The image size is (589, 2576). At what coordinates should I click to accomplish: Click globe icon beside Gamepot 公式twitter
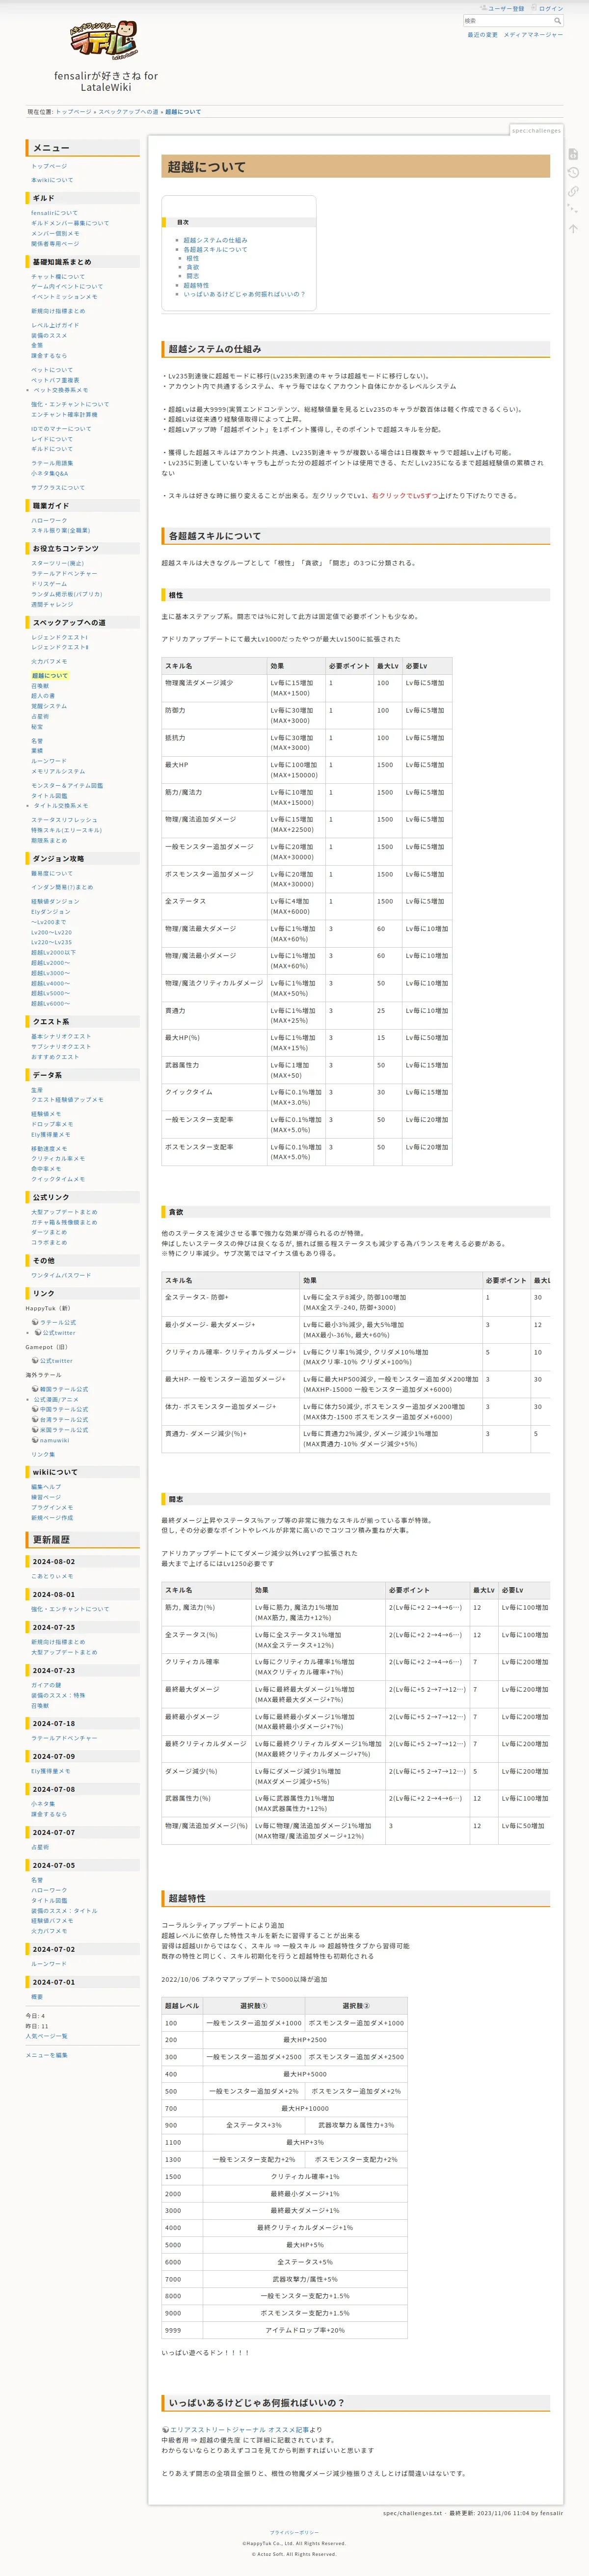(35, 1360)
